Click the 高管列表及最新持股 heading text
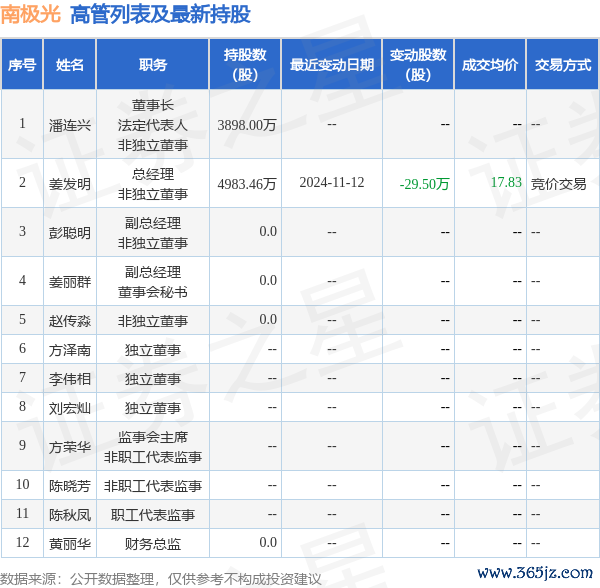 pyautogui.click(x=160, y=15)
